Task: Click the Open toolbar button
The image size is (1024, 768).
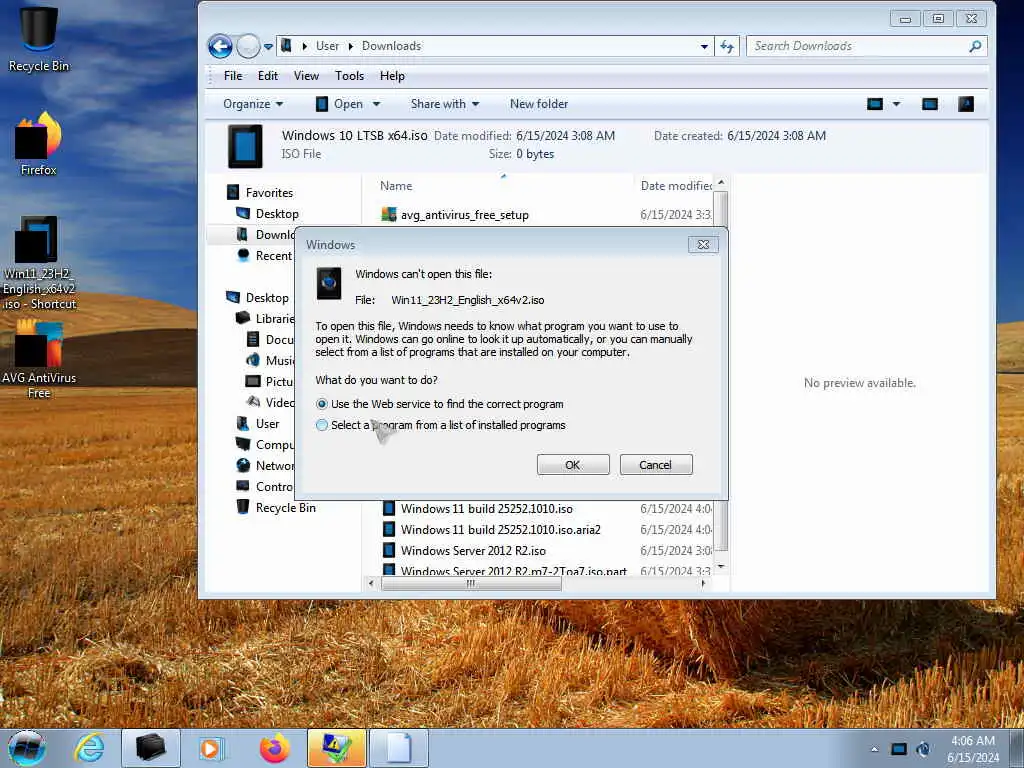Action: [340, 104]
